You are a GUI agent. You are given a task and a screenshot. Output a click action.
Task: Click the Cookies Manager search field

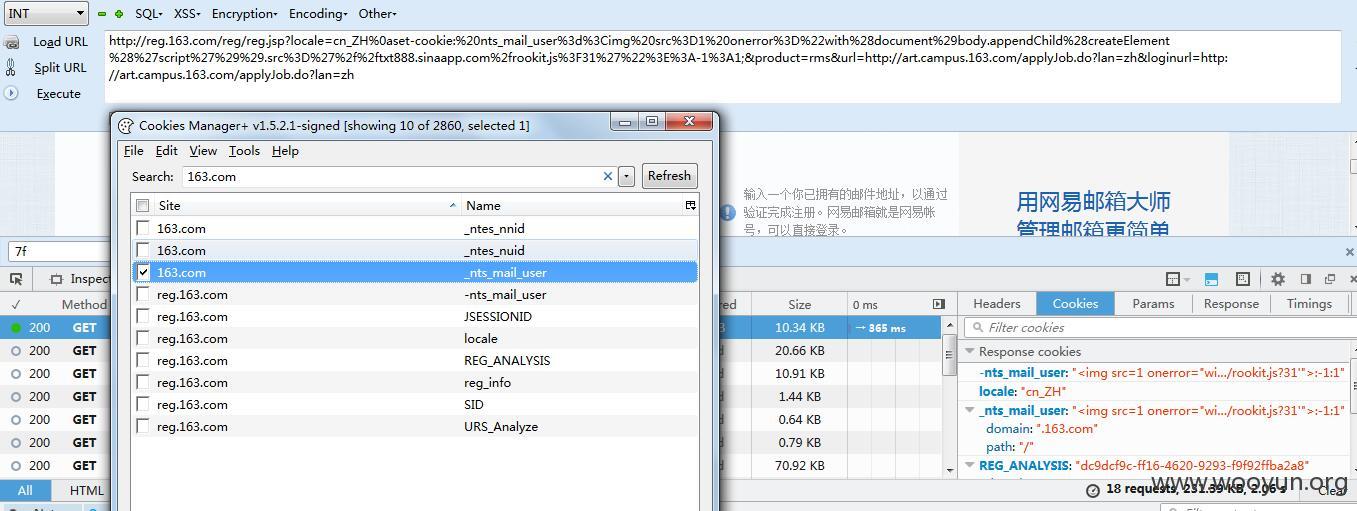pyautogui.click(x=398, y=176)
